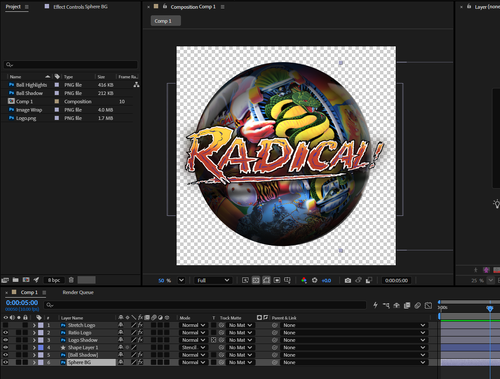500x379 pixels.
Task: Select the Composition Comp 1 viewer tab
Action: [193, 7]
